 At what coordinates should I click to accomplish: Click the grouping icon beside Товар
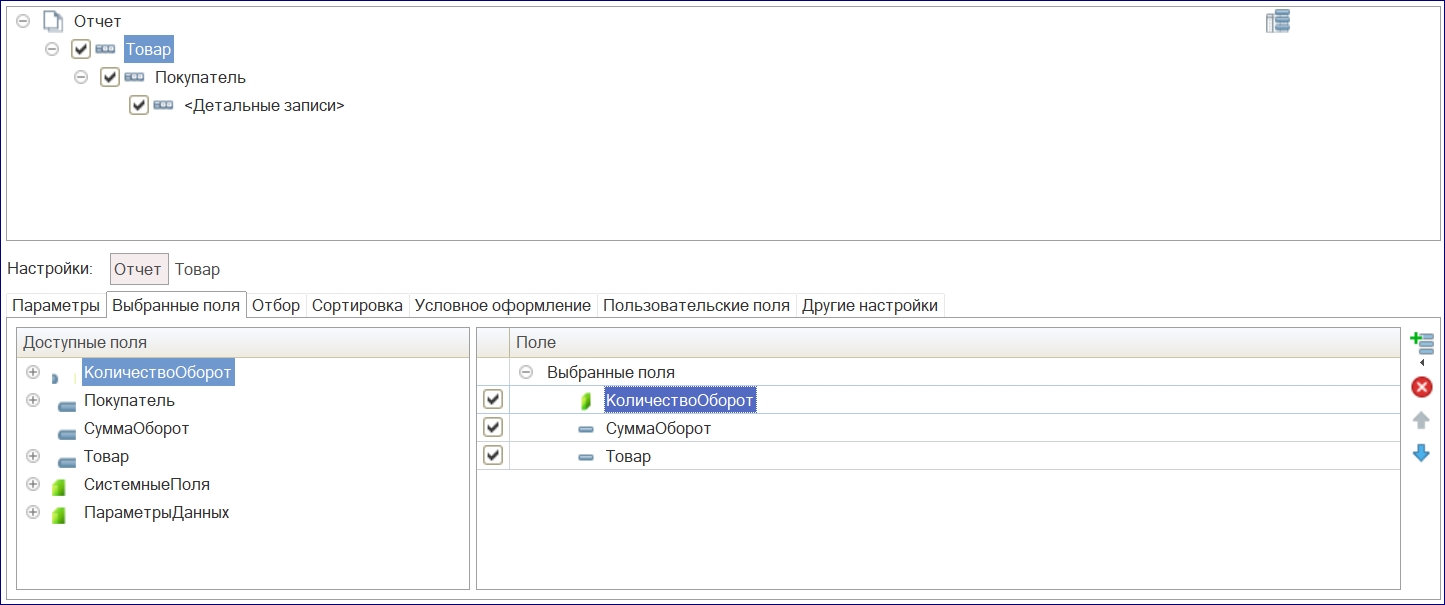click(105, 49)
